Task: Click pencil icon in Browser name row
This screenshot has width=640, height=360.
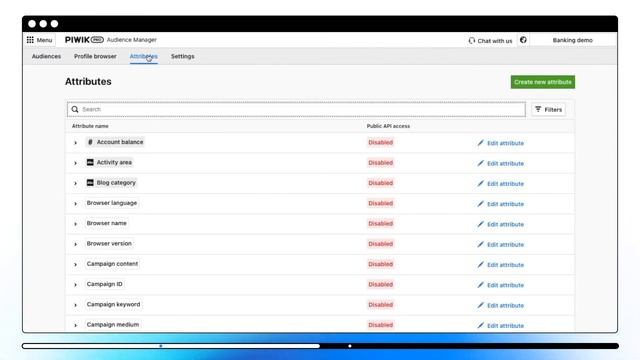Action: (480, 224)
